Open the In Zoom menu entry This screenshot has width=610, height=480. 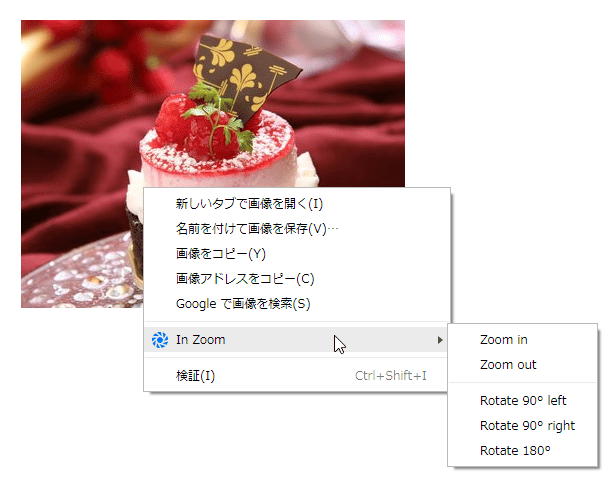tap(296, 340)
